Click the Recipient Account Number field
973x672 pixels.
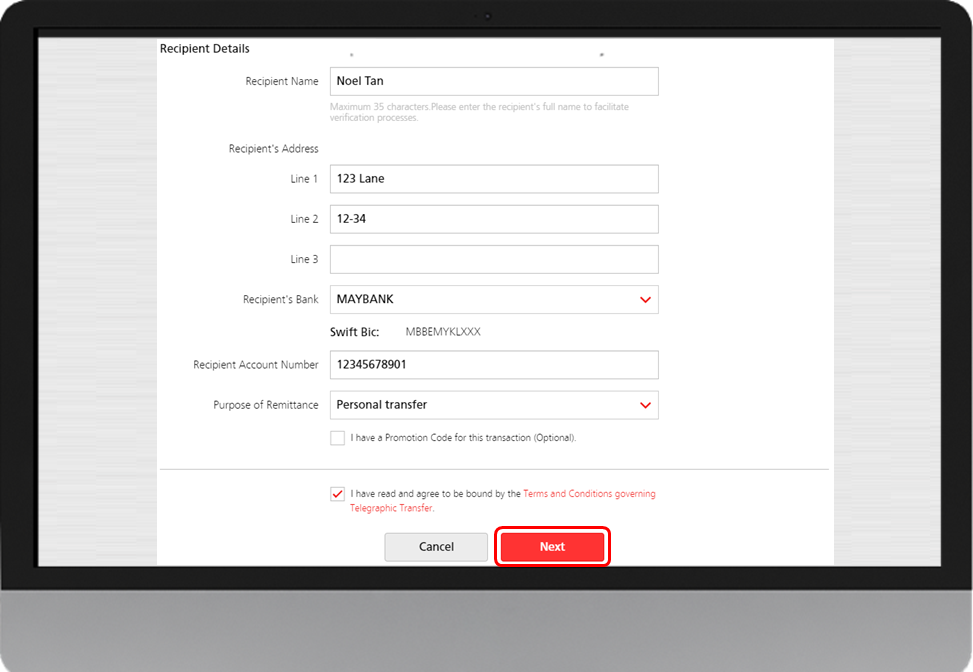(x=494, y=365)
